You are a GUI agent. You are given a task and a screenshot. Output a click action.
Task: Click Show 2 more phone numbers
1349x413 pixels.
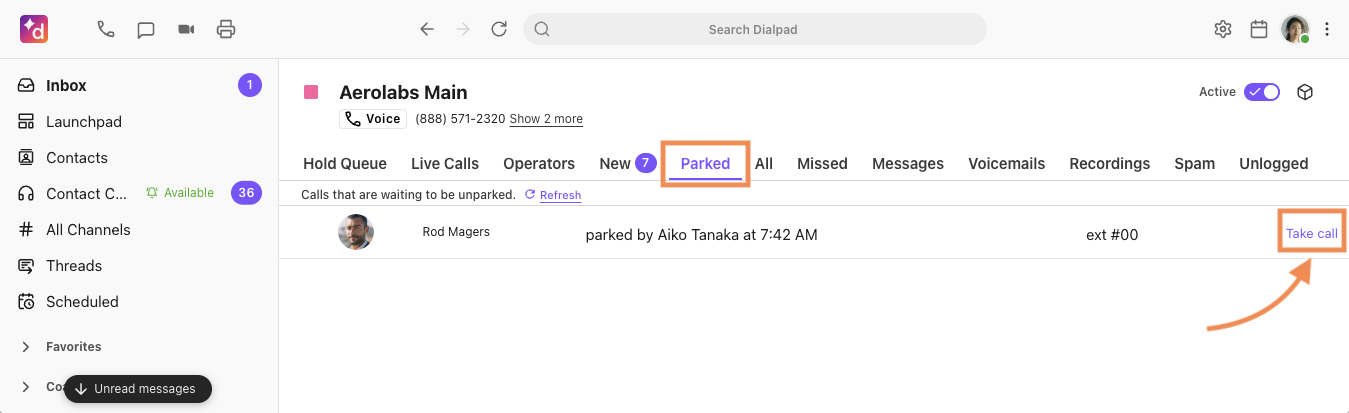[546, 119]
